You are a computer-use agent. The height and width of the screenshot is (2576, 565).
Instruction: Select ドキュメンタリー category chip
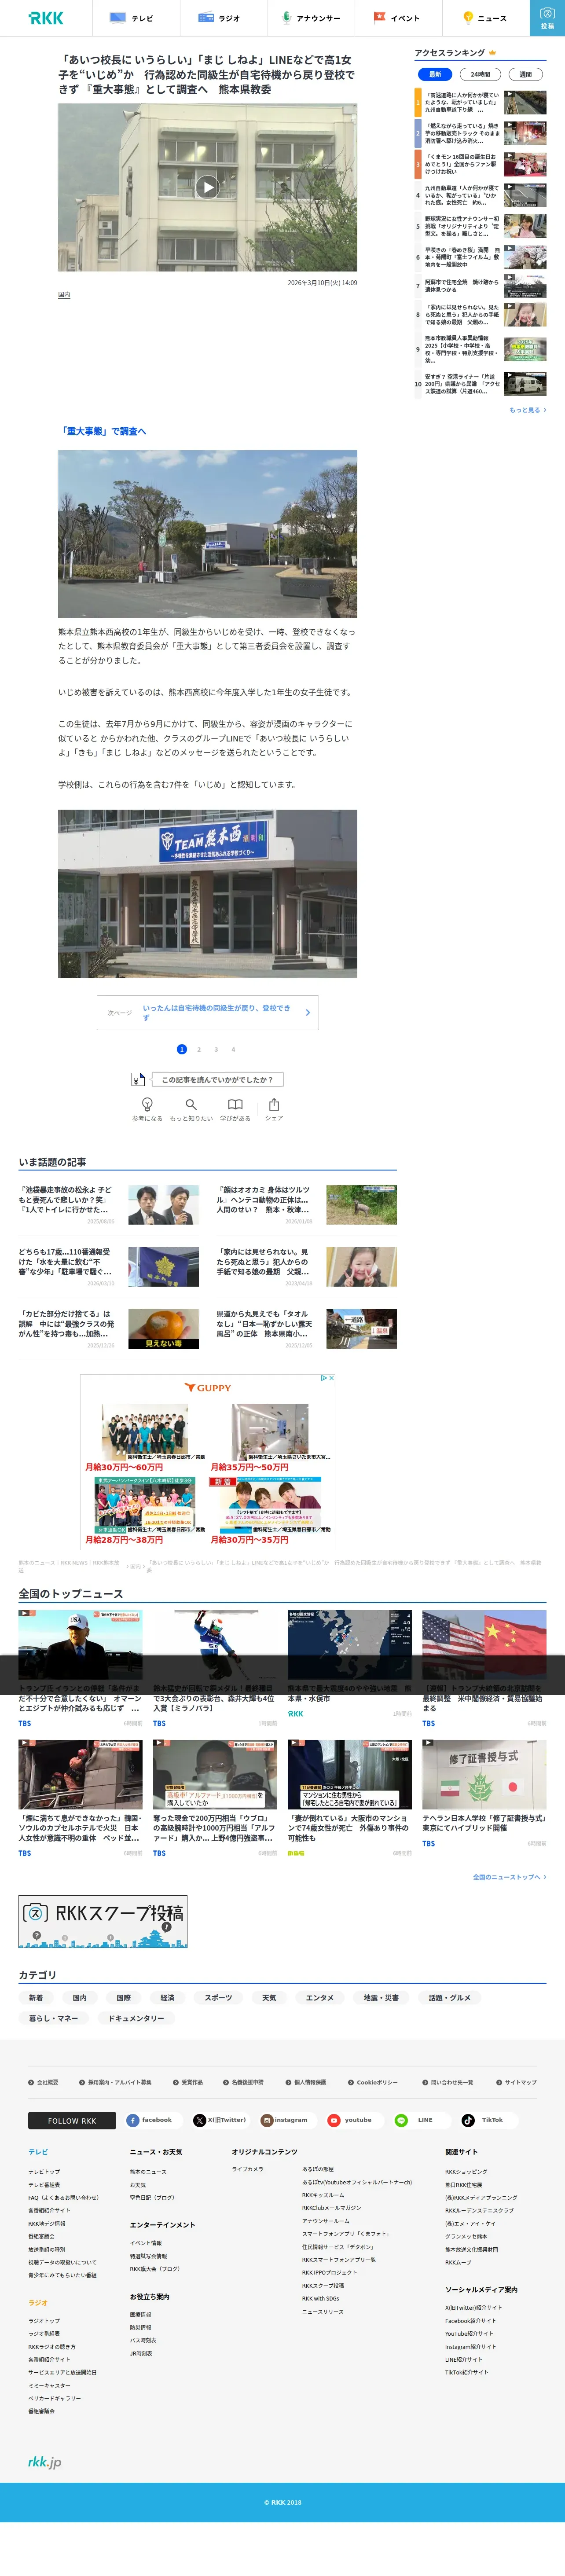(136, 2018)
